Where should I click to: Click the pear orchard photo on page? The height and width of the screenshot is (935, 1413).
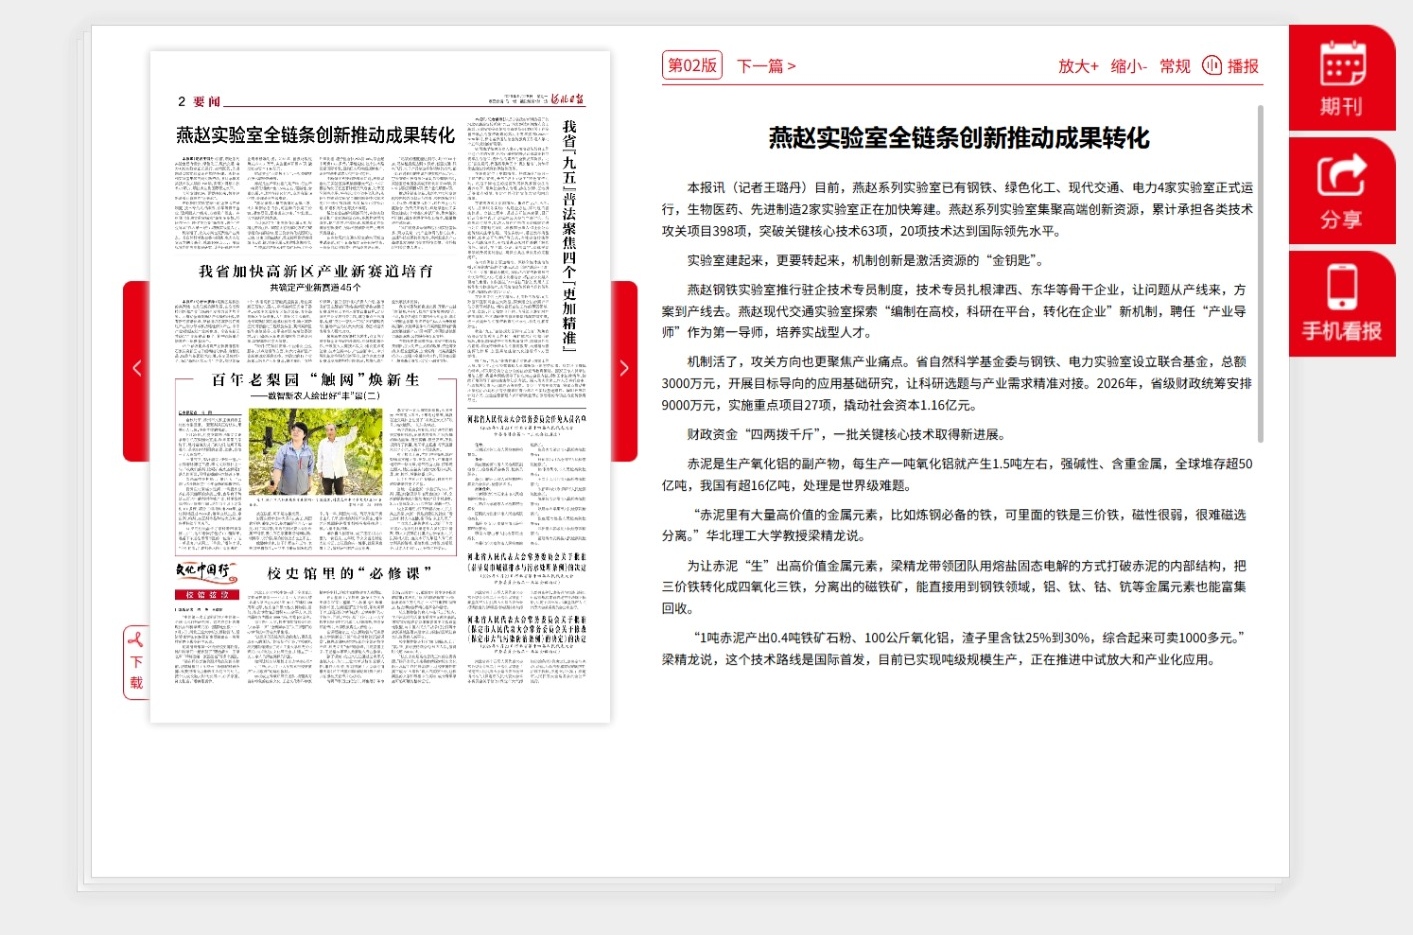coord(315,452)
